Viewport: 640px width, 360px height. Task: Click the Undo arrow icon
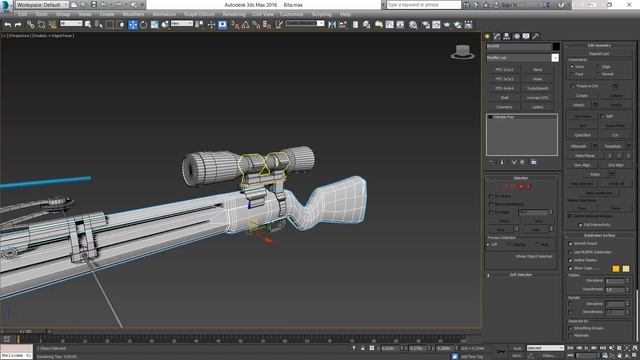point(7,25)
